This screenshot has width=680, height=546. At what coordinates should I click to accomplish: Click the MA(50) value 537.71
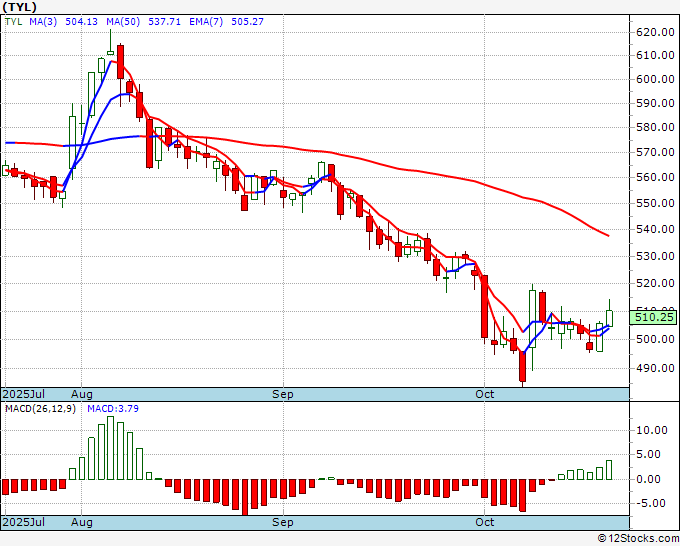[x=164, y=22]
